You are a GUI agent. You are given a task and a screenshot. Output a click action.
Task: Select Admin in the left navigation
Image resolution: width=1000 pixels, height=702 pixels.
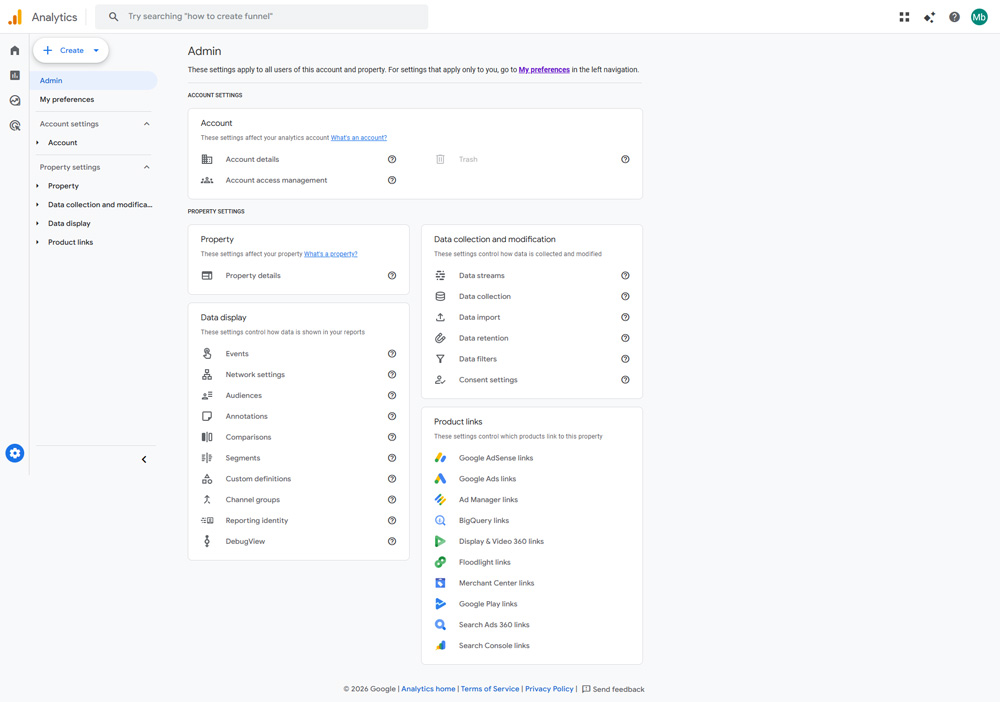click(x=96, y=80)
